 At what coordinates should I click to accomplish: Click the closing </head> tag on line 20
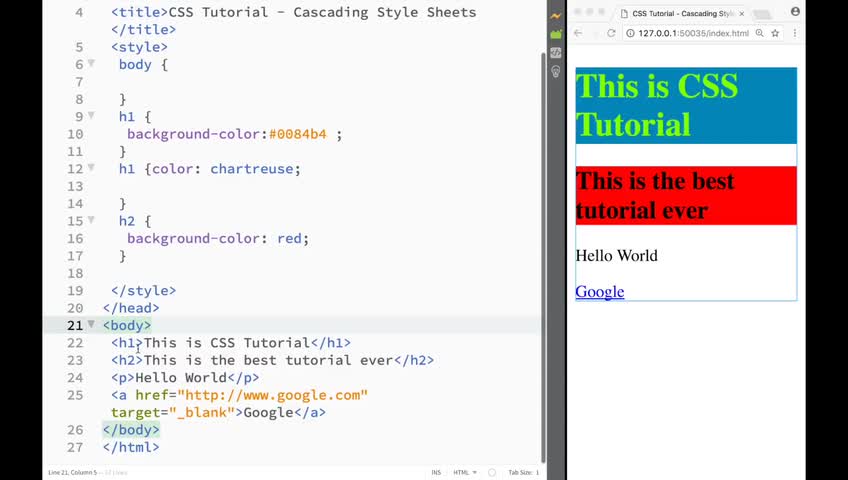click(x=131, y=308)
